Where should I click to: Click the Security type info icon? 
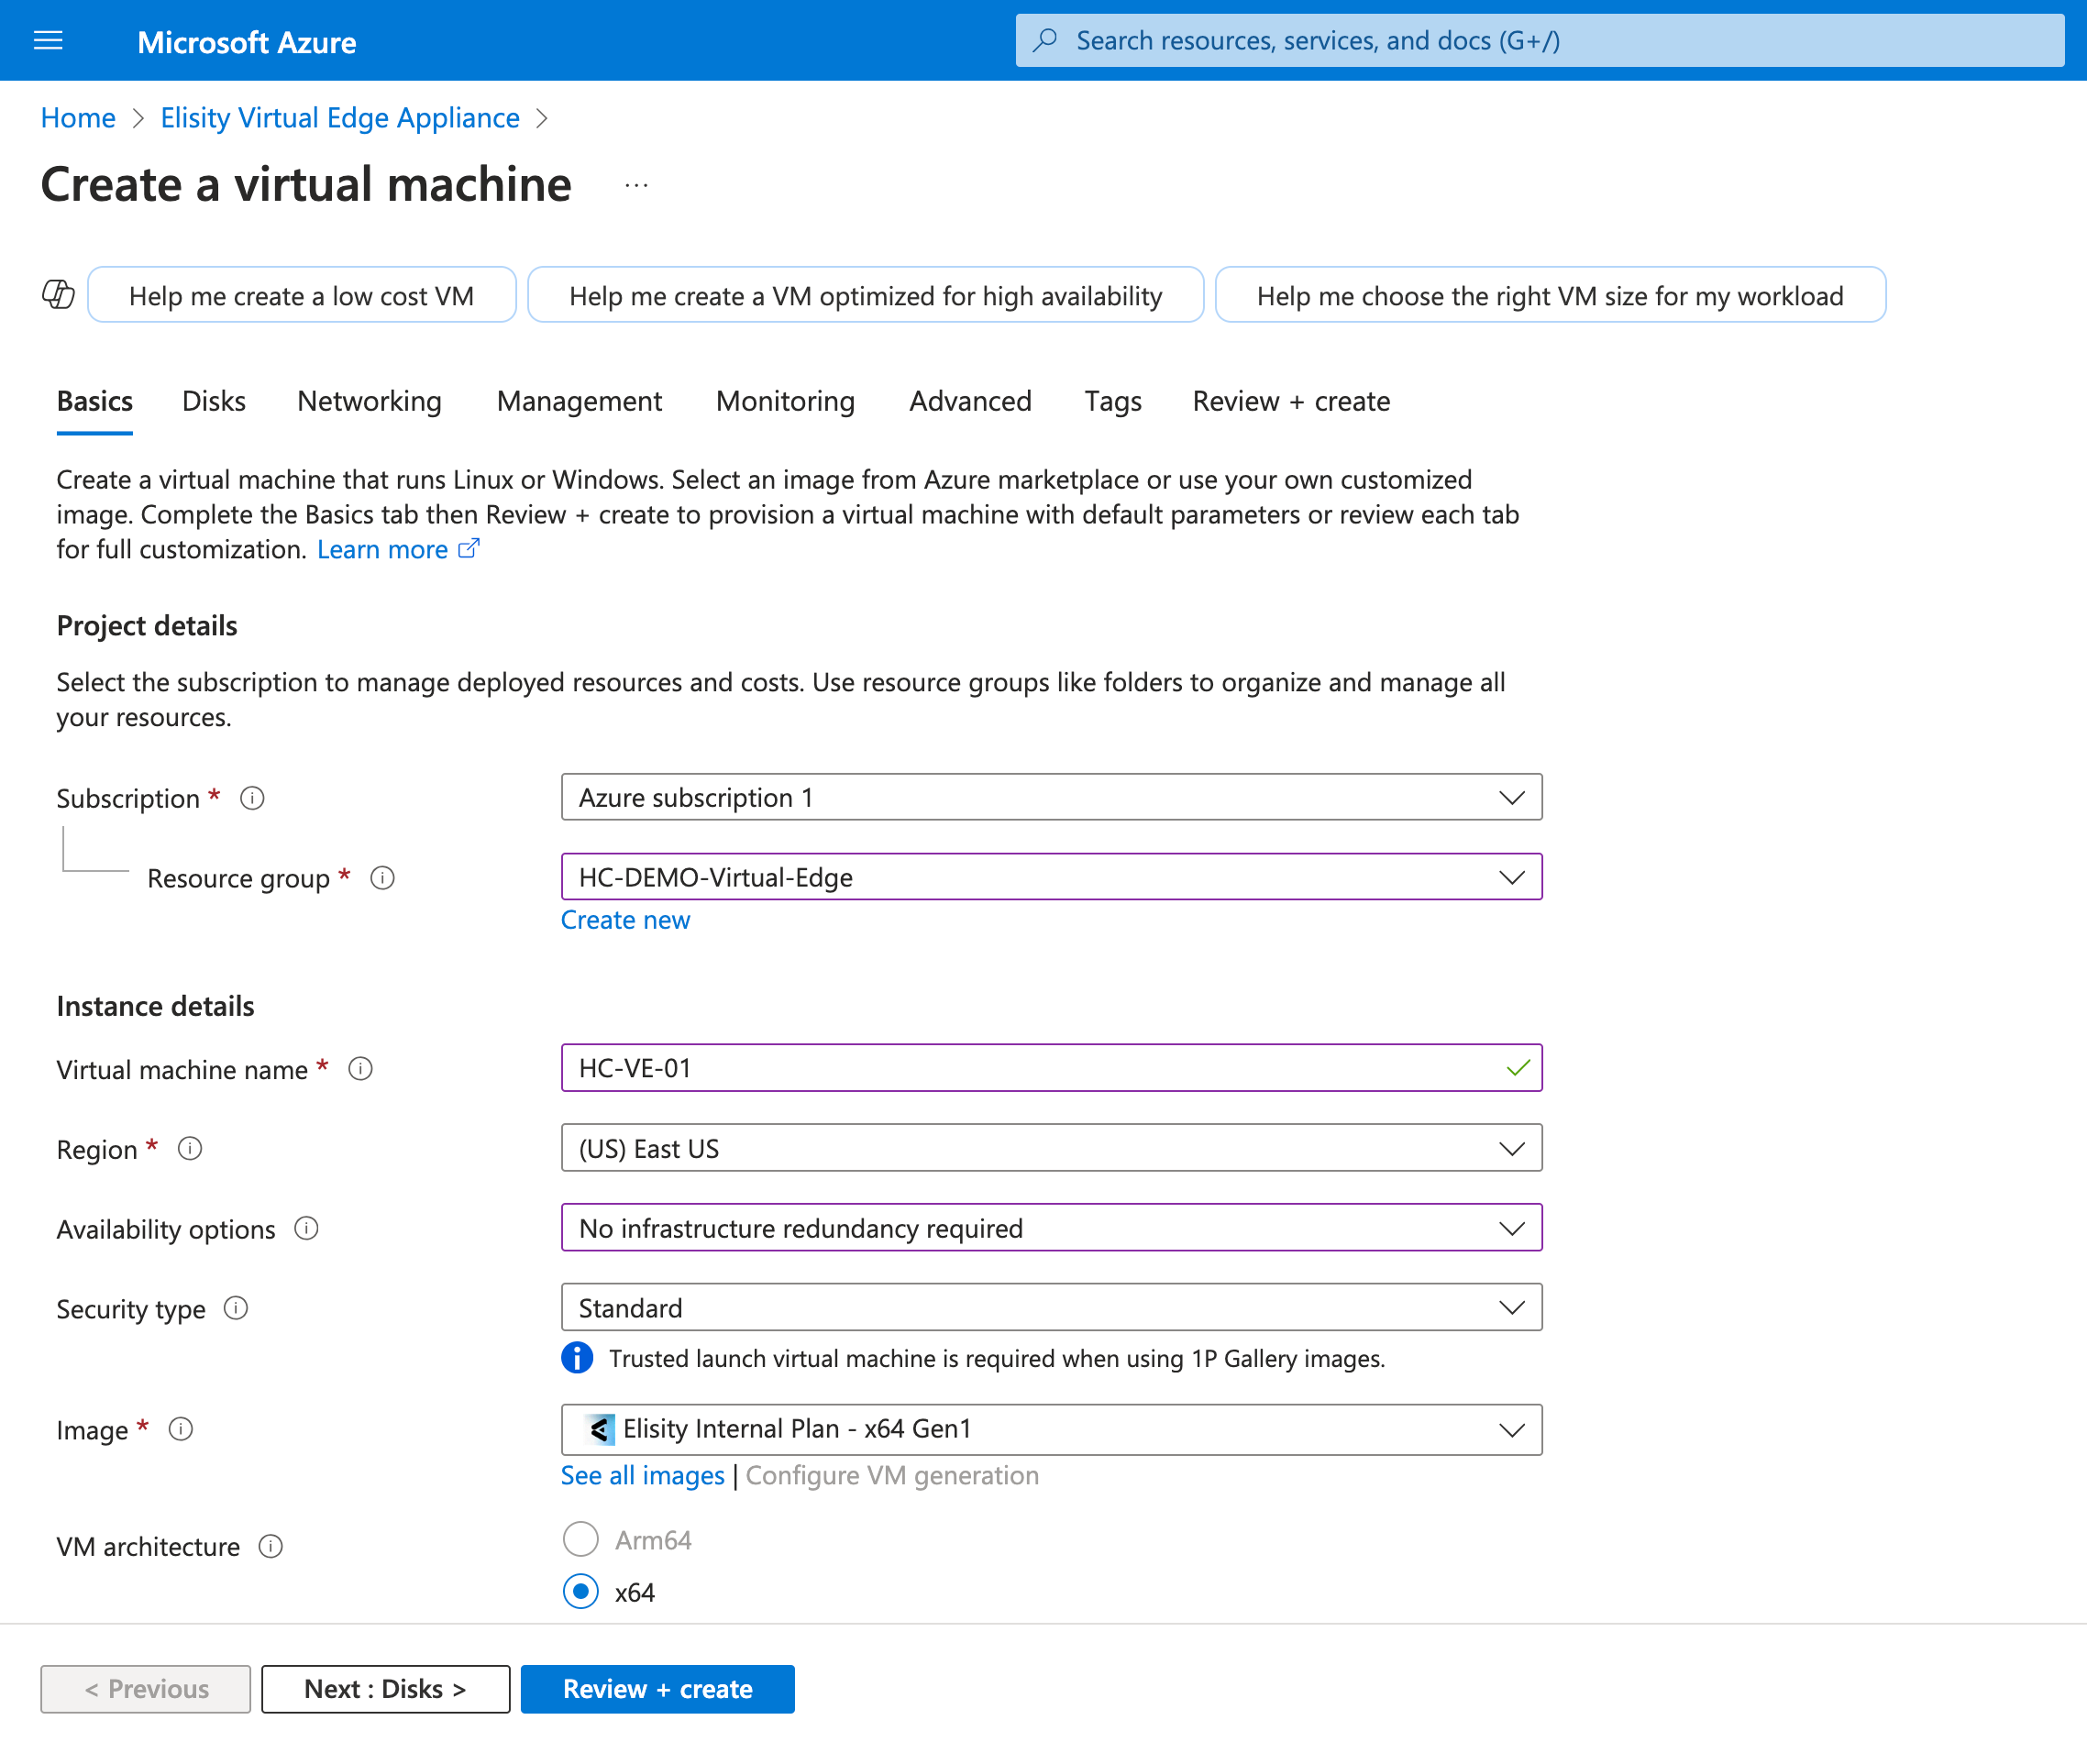pyautogui.click(x=236, y=1308)
